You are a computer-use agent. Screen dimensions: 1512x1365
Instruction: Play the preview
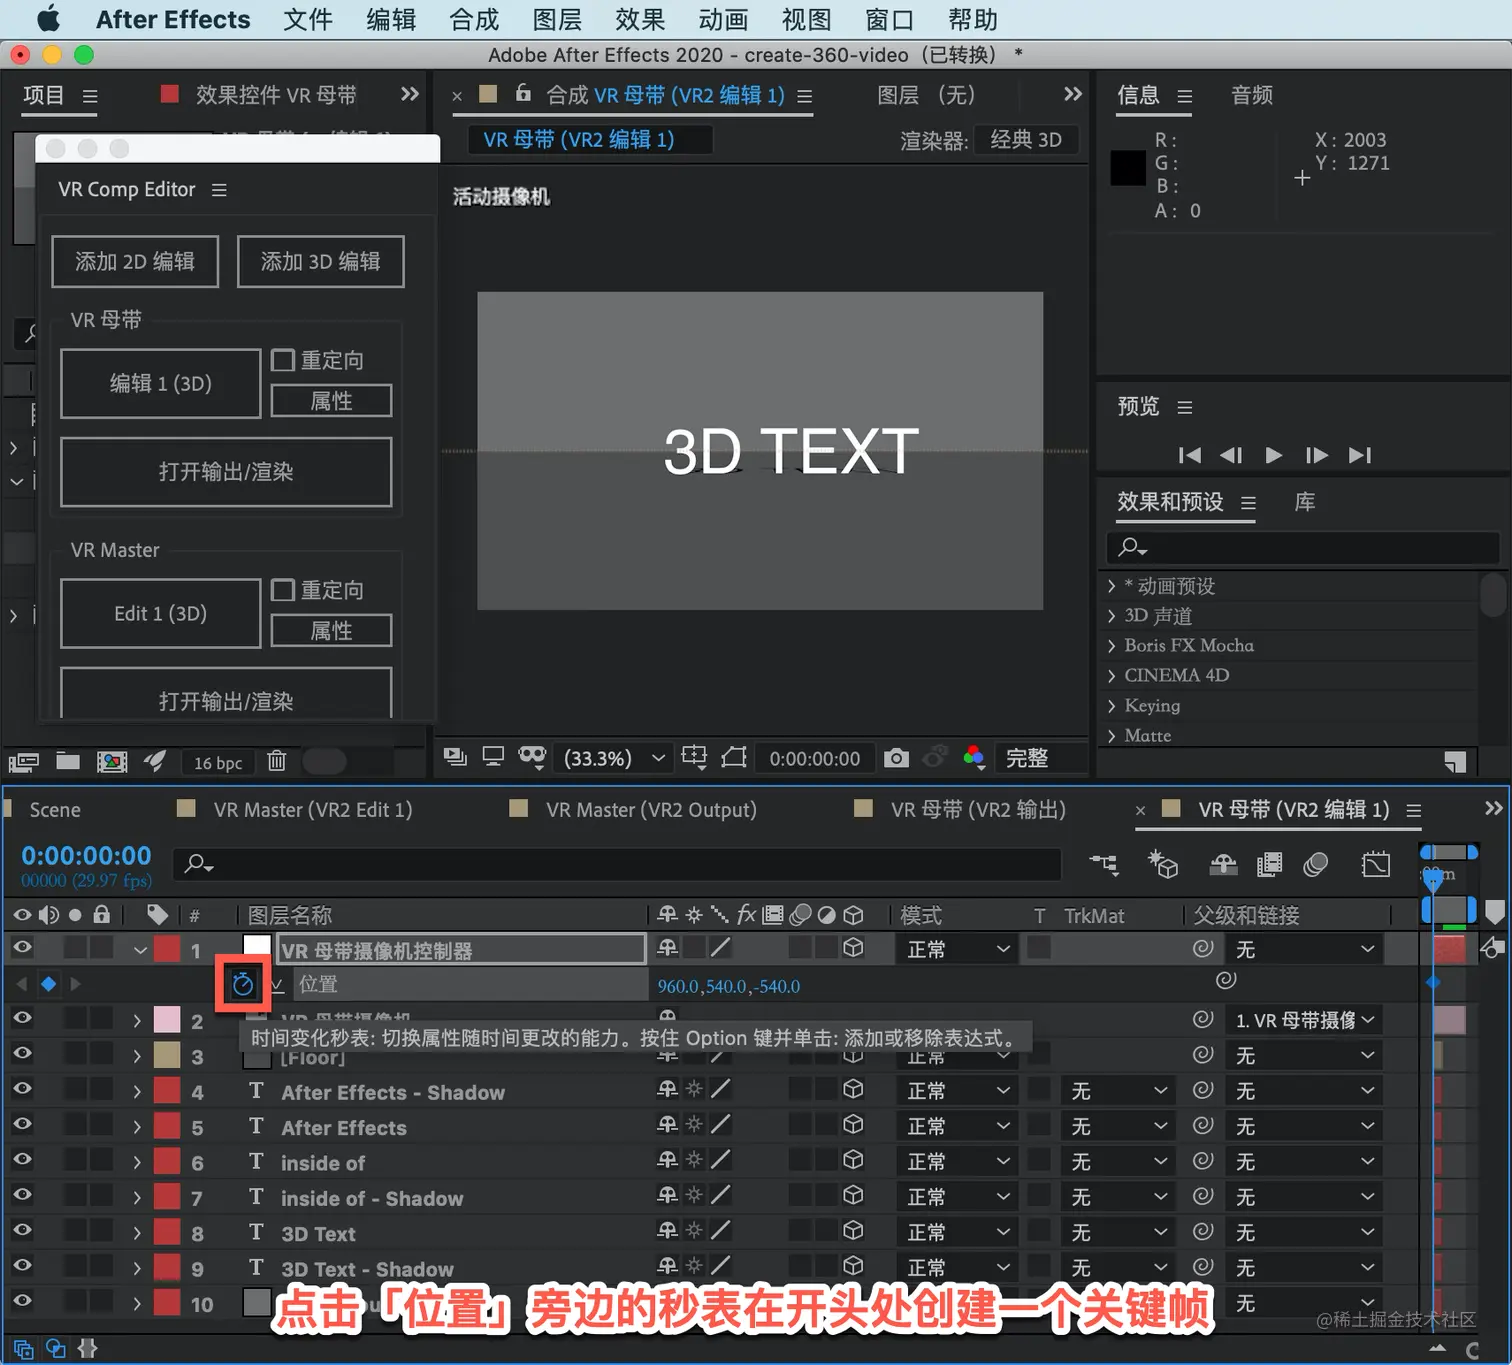[1274, 456]
